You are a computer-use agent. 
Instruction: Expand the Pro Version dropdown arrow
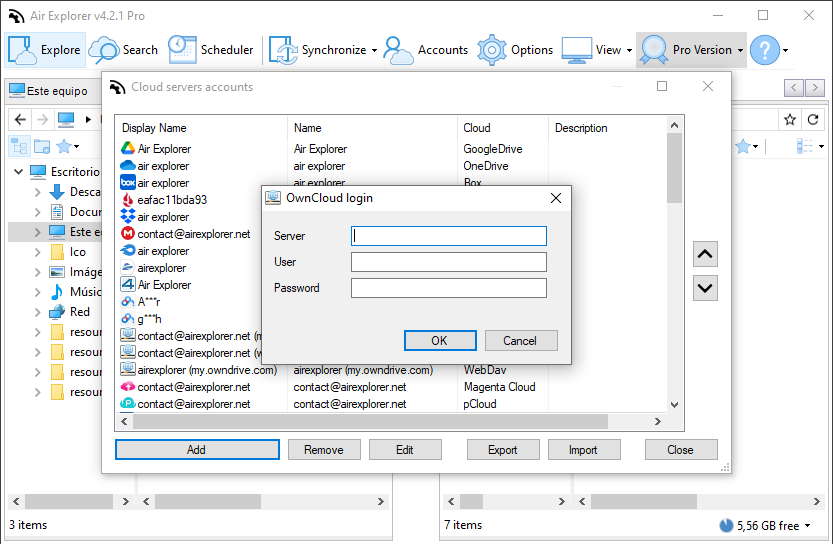coord(741,50)
